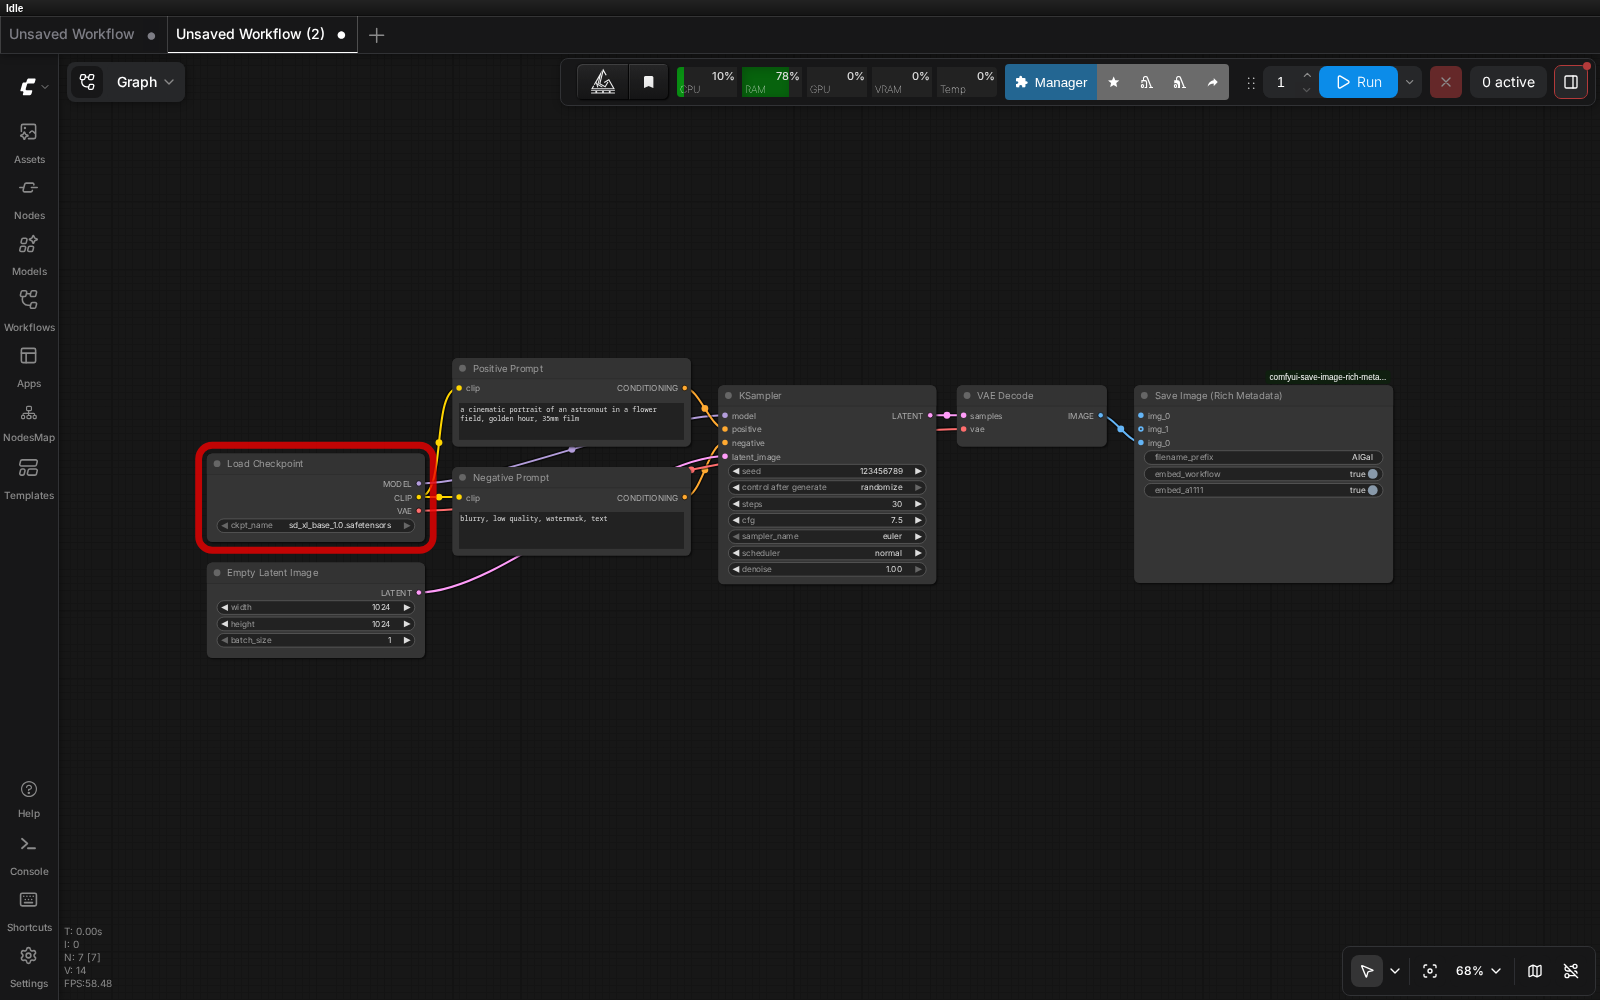Cancel the current run with red X
This screenshot has width=1600, height=1000.
(x=1445, y=82)
